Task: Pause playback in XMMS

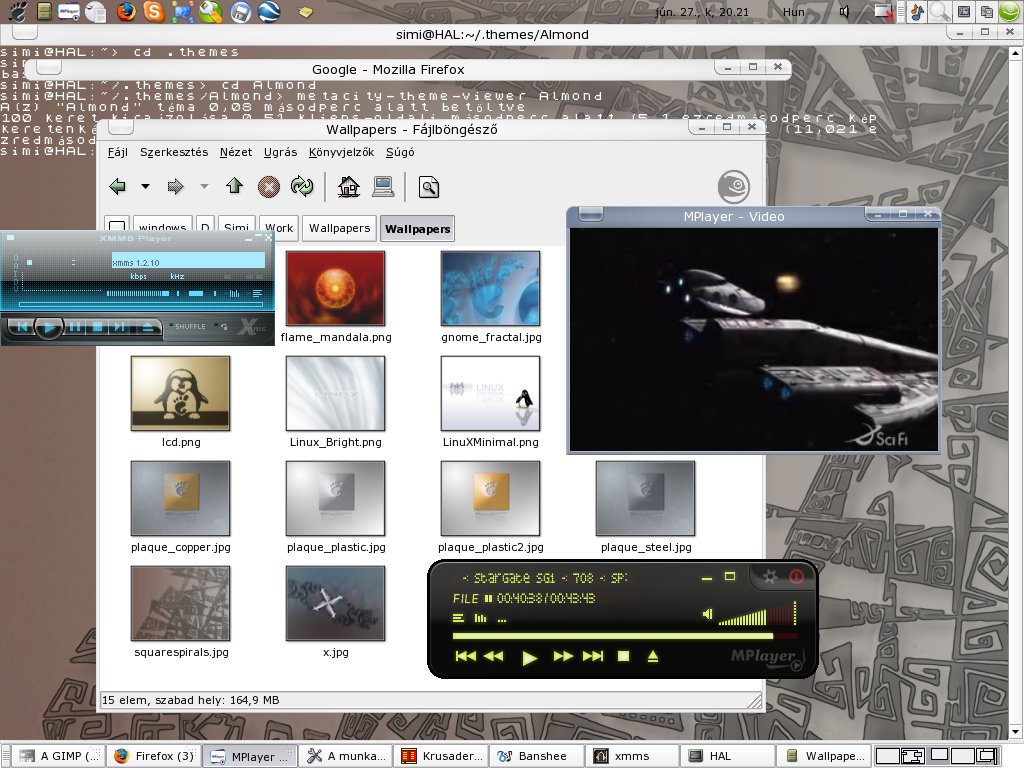Action: click(75, 327)
